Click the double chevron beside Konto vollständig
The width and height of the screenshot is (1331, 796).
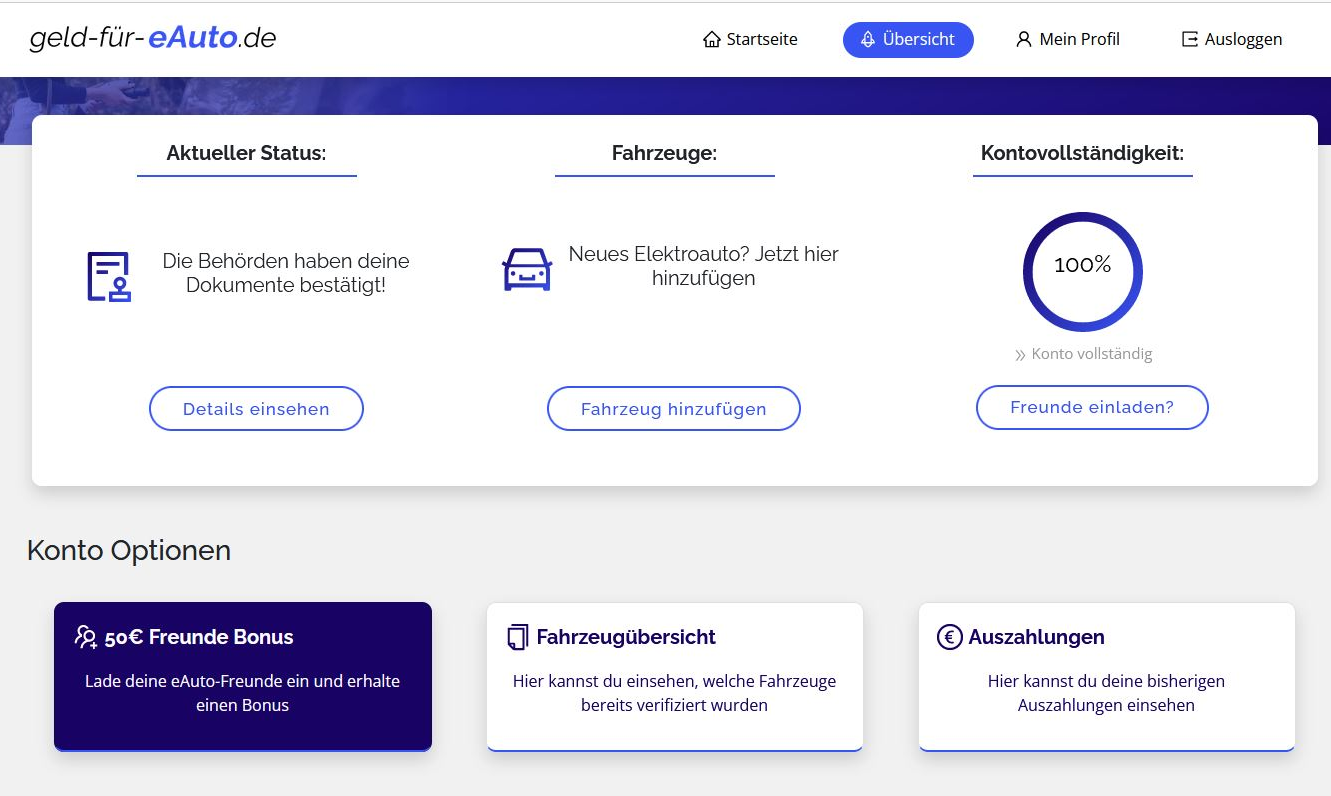tap(1020, 355)
